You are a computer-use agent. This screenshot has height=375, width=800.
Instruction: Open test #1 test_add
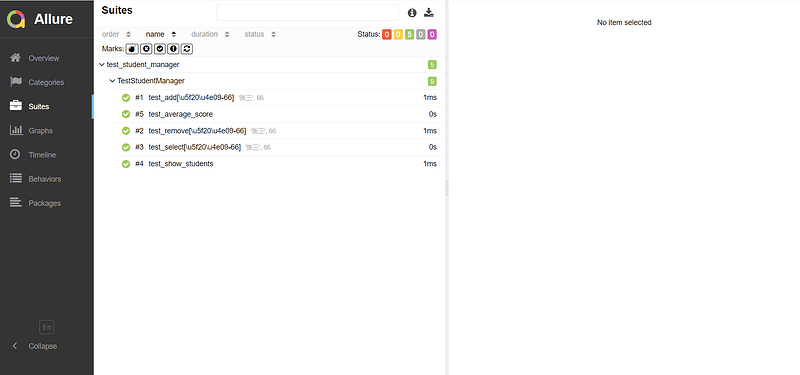279,97
